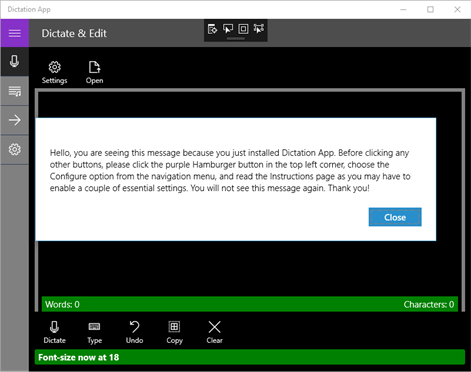Open the notes list icon in the sidebar

coord(15,91)
